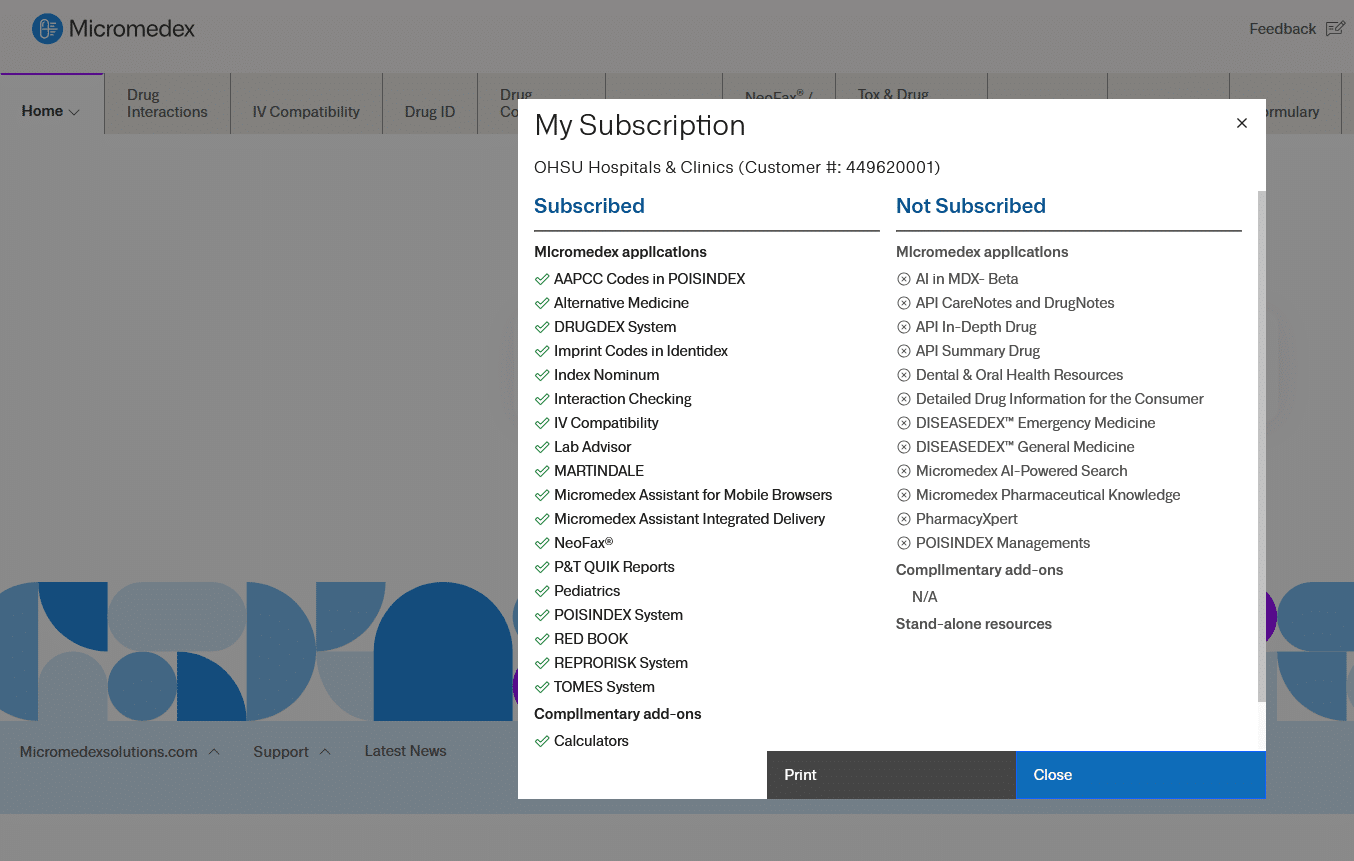
Task: Click the Micromedex logo icon
Action: pyautogui.click(x=47, y=29)
